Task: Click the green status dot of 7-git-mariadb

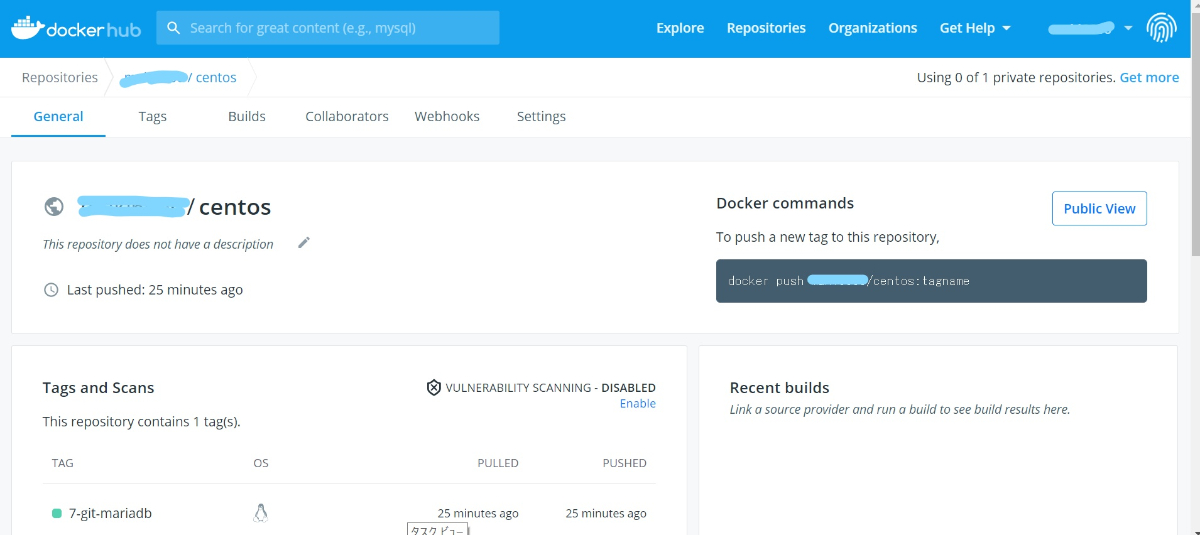Action: tap(57, 514)
